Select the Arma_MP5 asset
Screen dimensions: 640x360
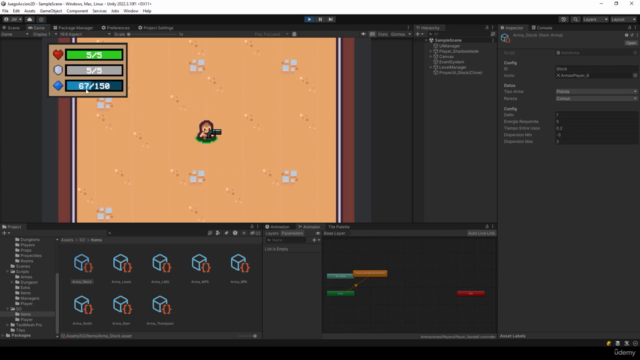200,268
